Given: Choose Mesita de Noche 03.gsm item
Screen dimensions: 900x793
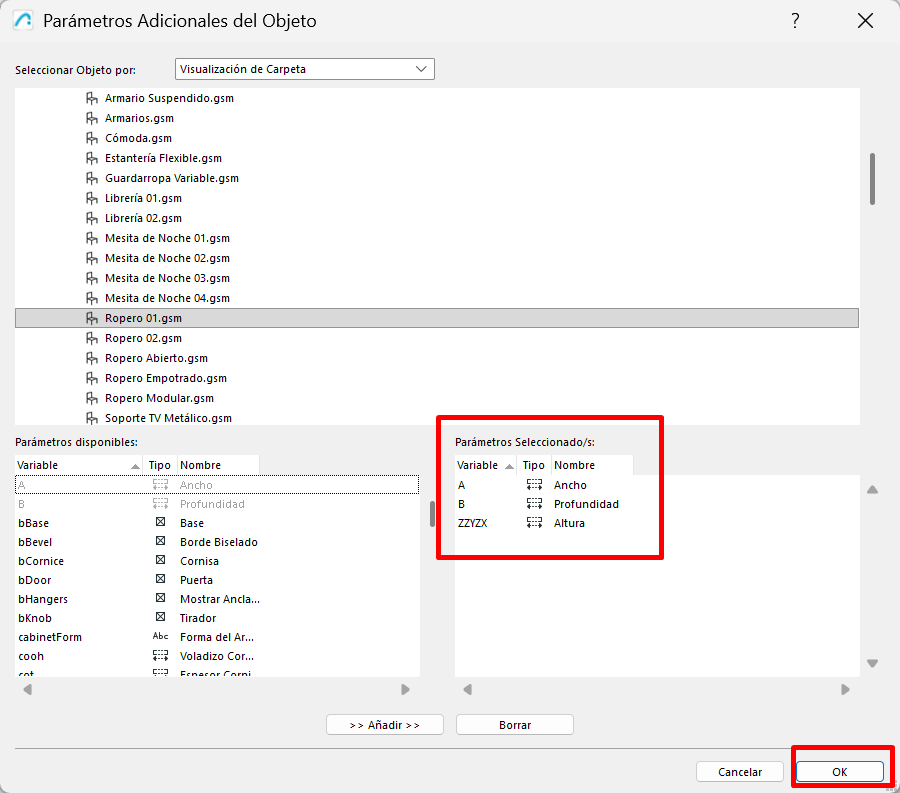Looking at the screenshot, I should coord(167,278).
